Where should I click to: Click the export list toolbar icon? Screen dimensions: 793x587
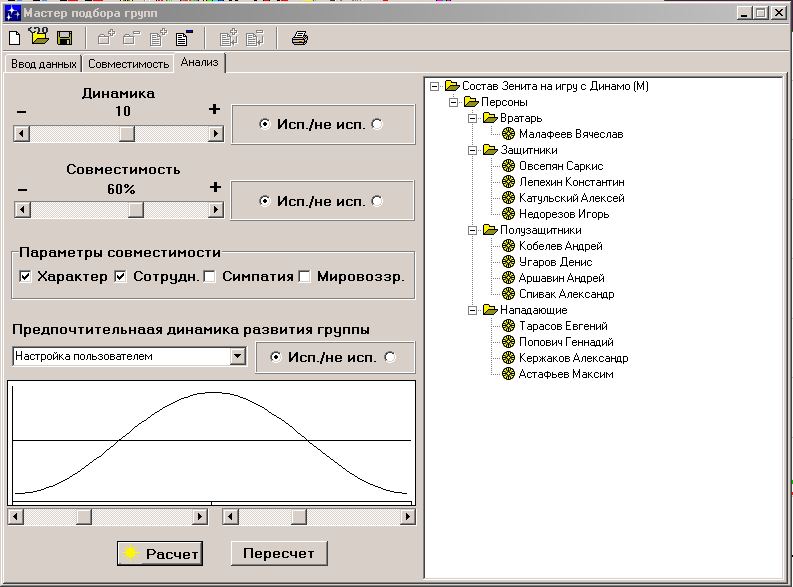pyautogui.click(x=255, y=38)
